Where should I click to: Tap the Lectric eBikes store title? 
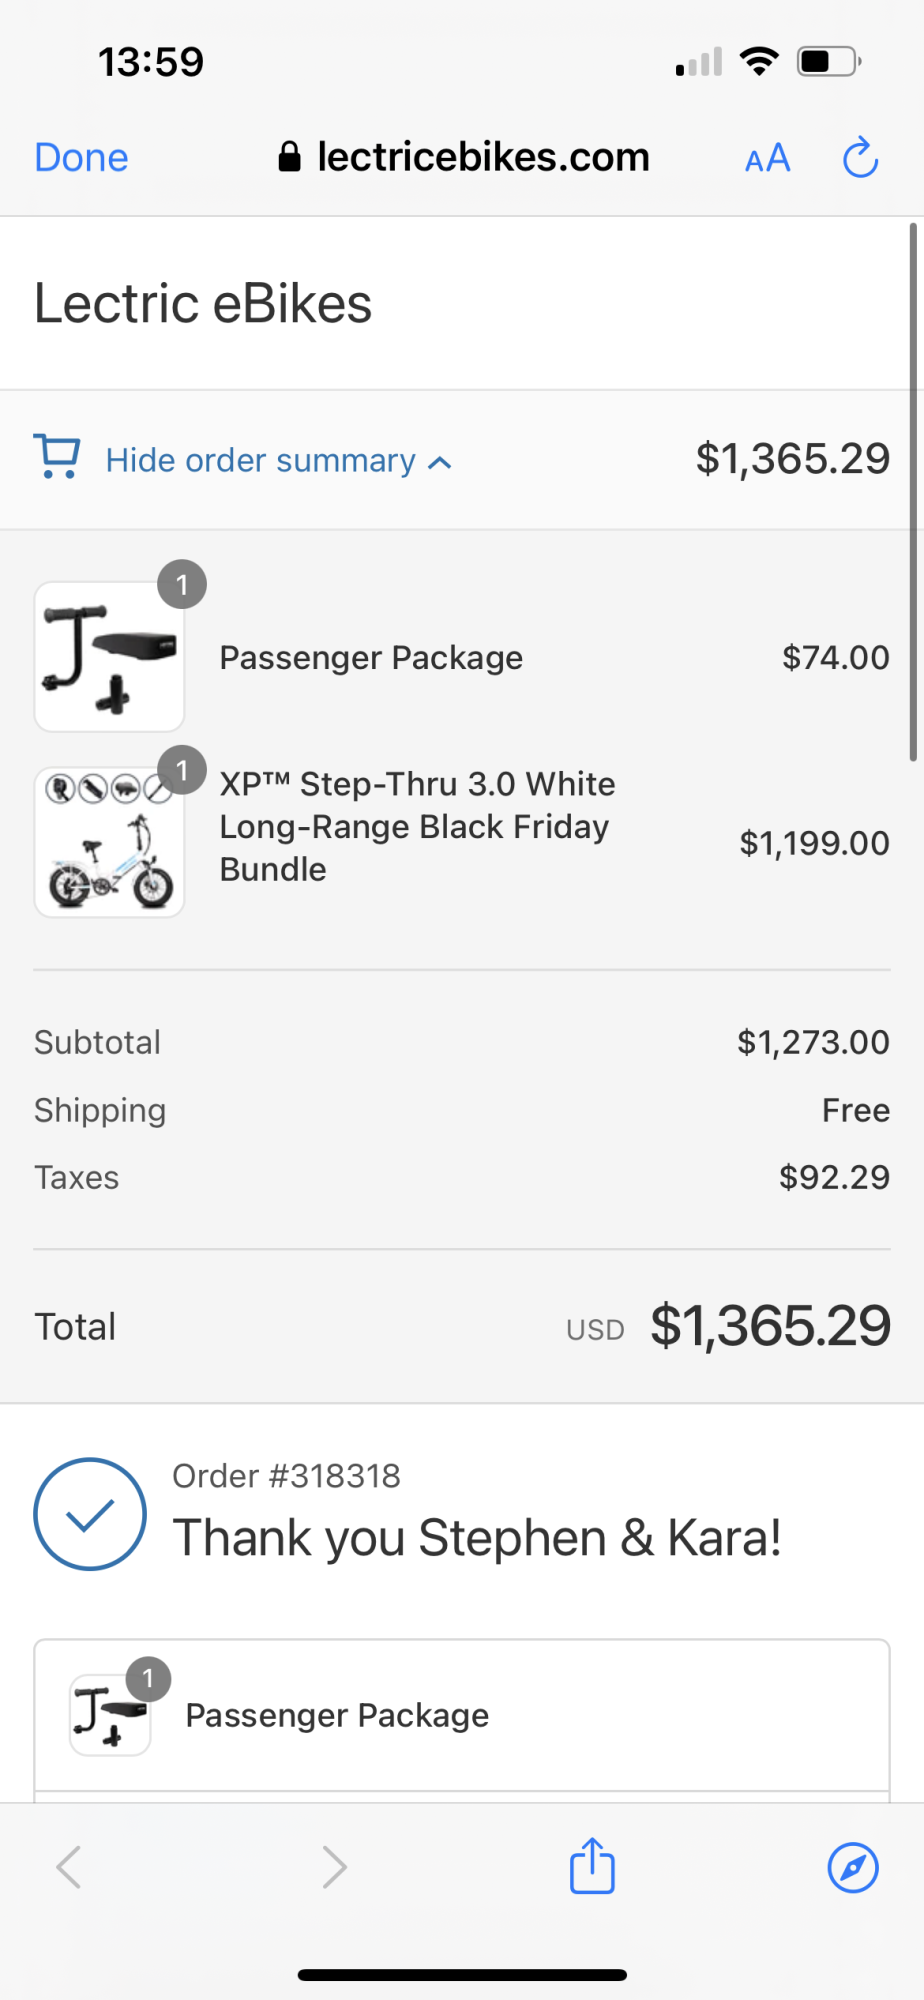(x=203, y=304)
